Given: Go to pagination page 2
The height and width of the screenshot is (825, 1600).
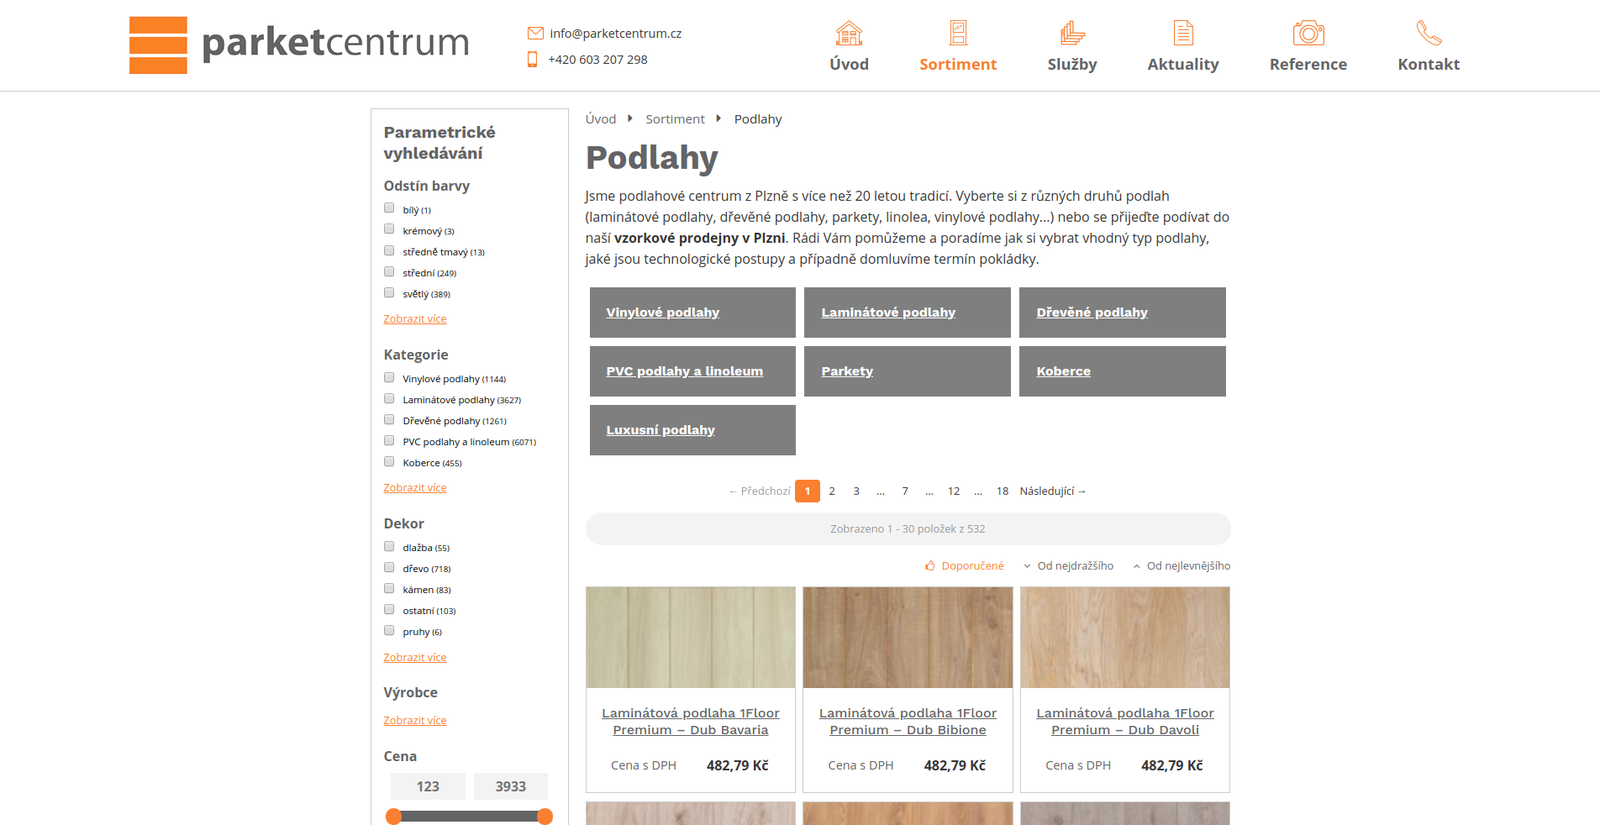Looking at the screenshot, I should pos(832,491).
